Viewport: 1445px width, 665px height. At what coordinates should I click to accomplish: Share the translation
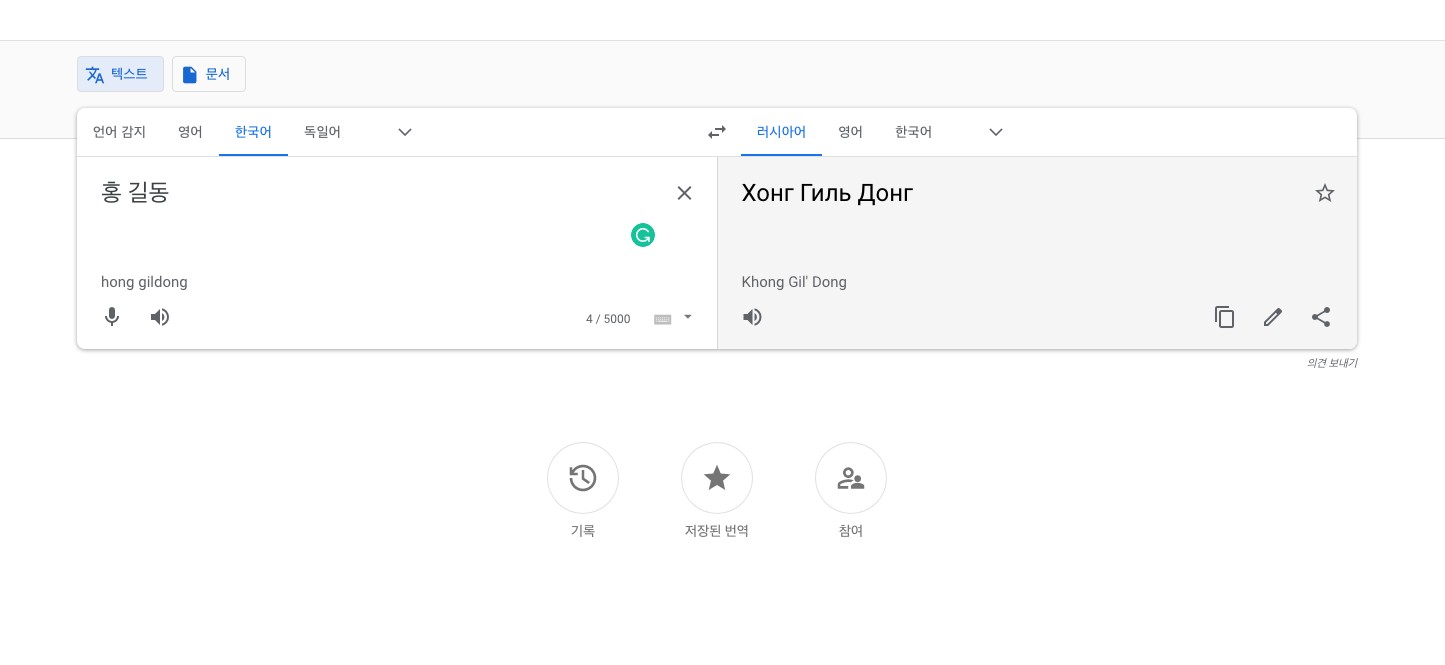pos(1321,317)
